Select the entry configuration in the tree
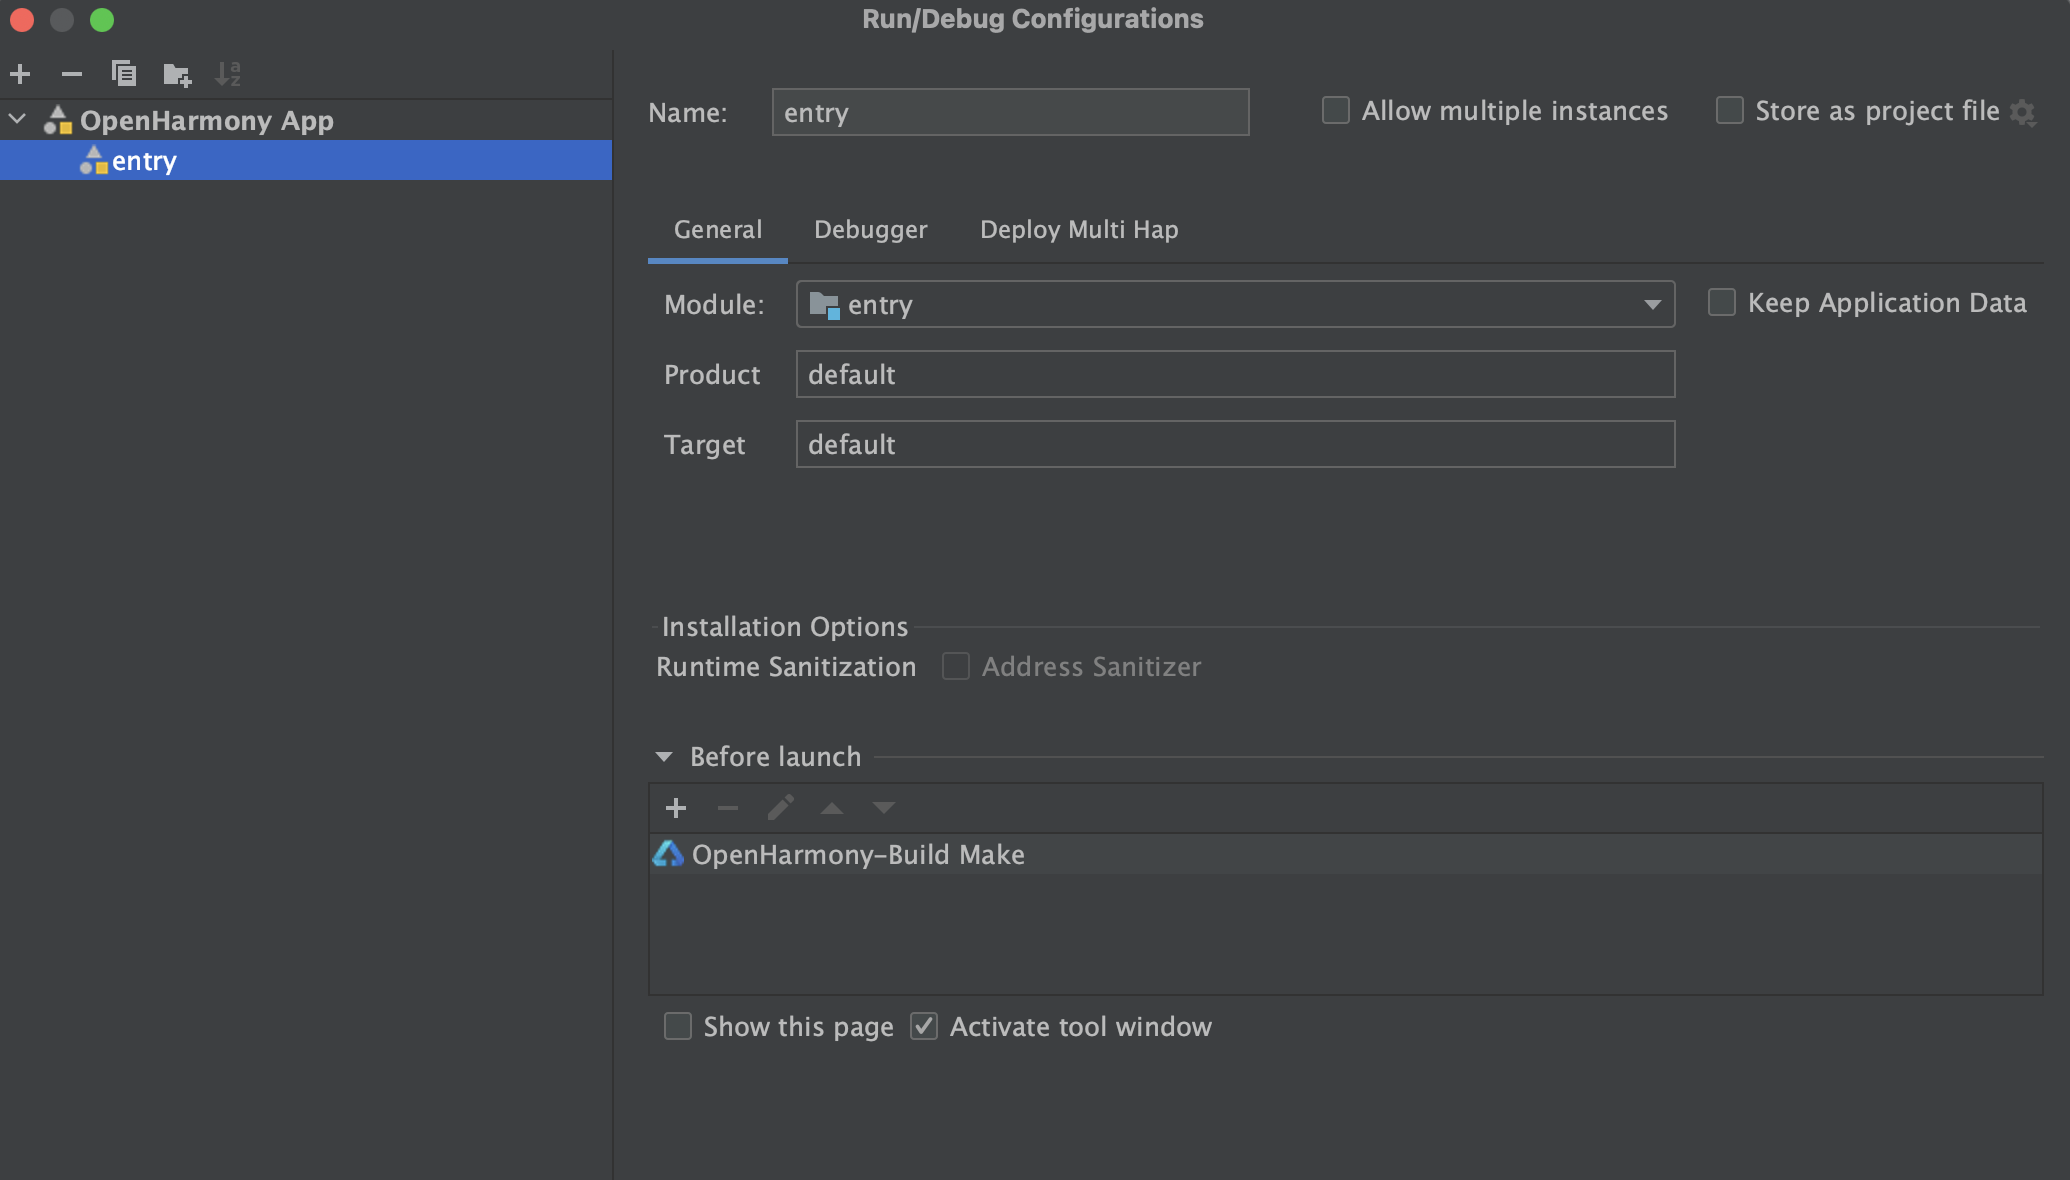The height and width of the screenshot is (1180, 2070). pos(306,161)
